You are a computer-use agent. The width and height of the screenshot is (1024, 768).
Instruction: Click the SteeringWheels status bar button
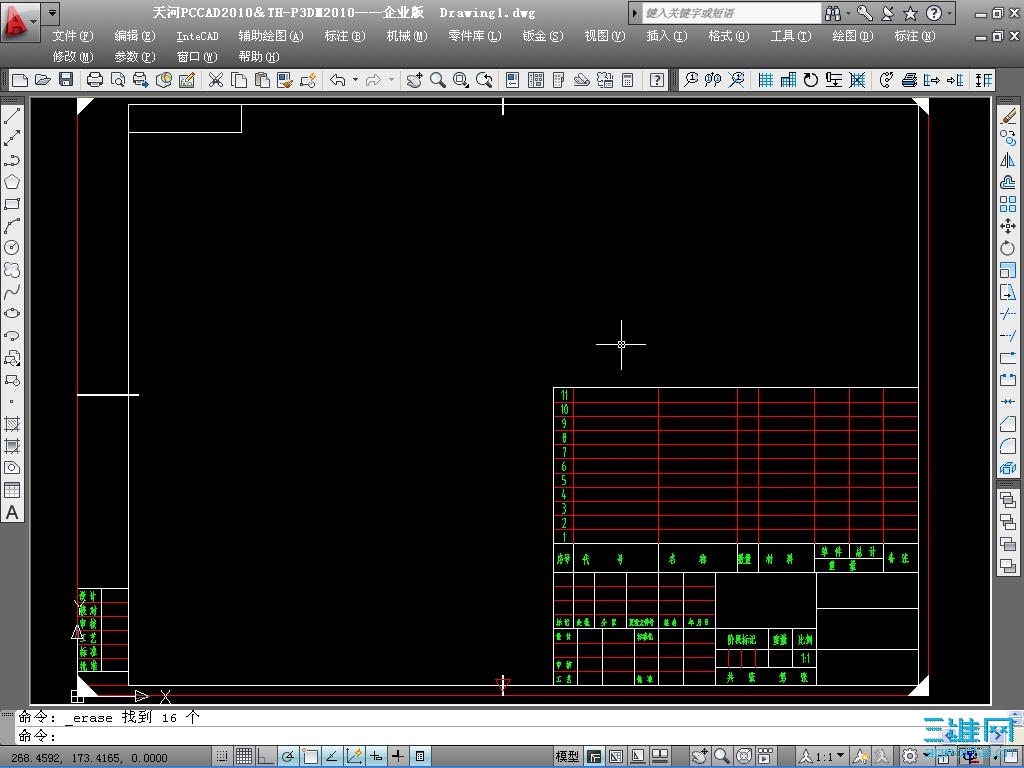tap(743, 756)
